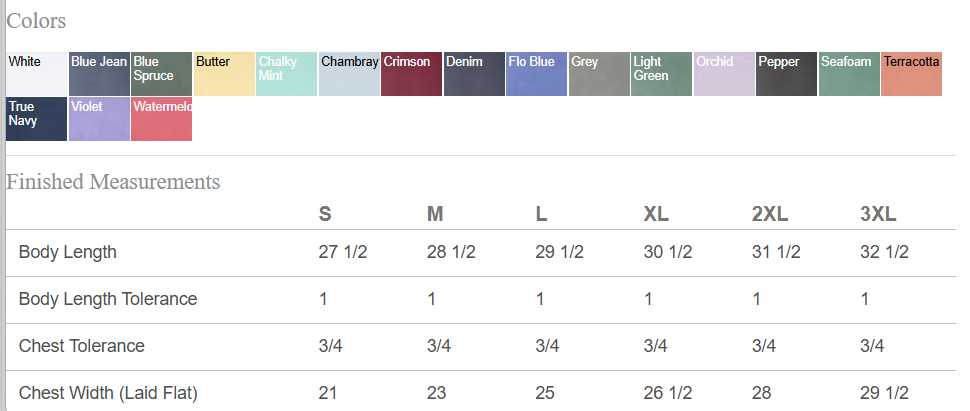The image size is (970, 411).
Task: Select the Crimson color swatch
Action: click(x=411, y=74)
